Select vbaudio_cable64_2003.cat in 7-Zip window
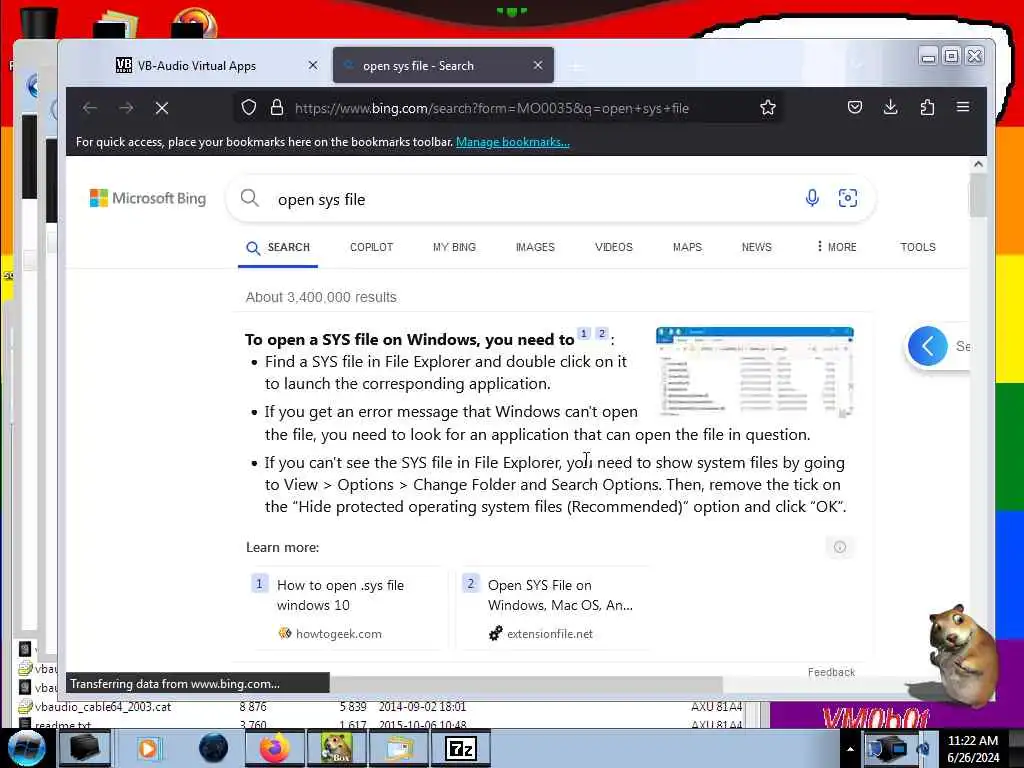1024x768 pixels. click(x=103, y=707)
